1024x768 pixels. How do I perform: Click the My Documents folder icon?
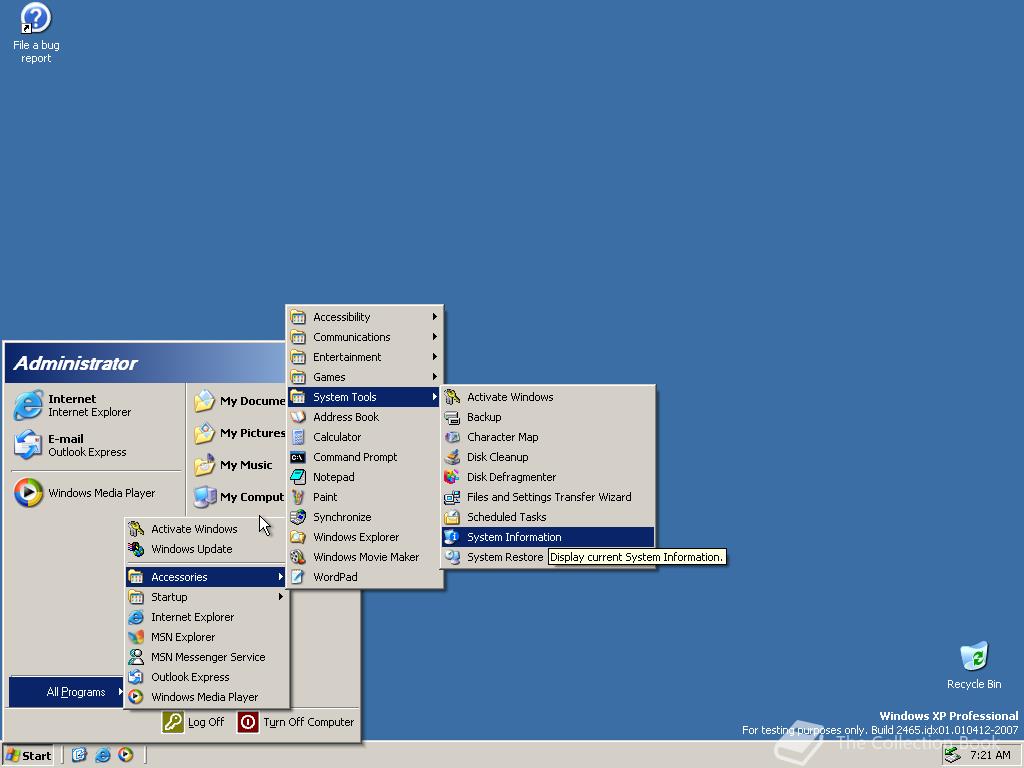click(x=204, y=401)
